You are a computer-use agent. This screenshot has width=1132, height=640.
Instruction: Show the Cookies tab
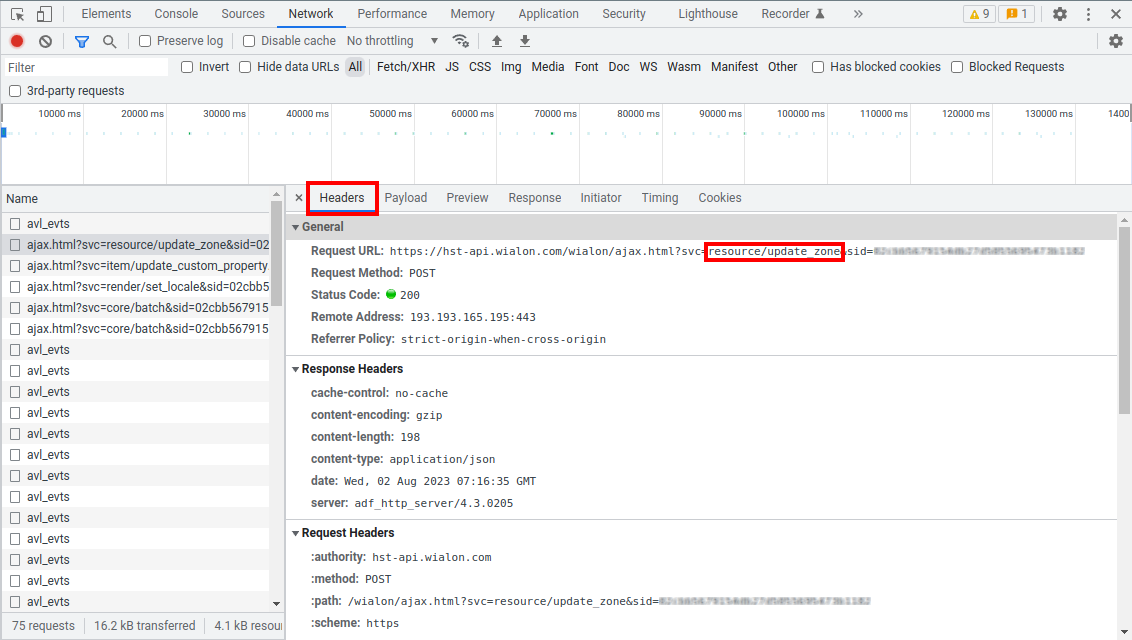point(720,198)
